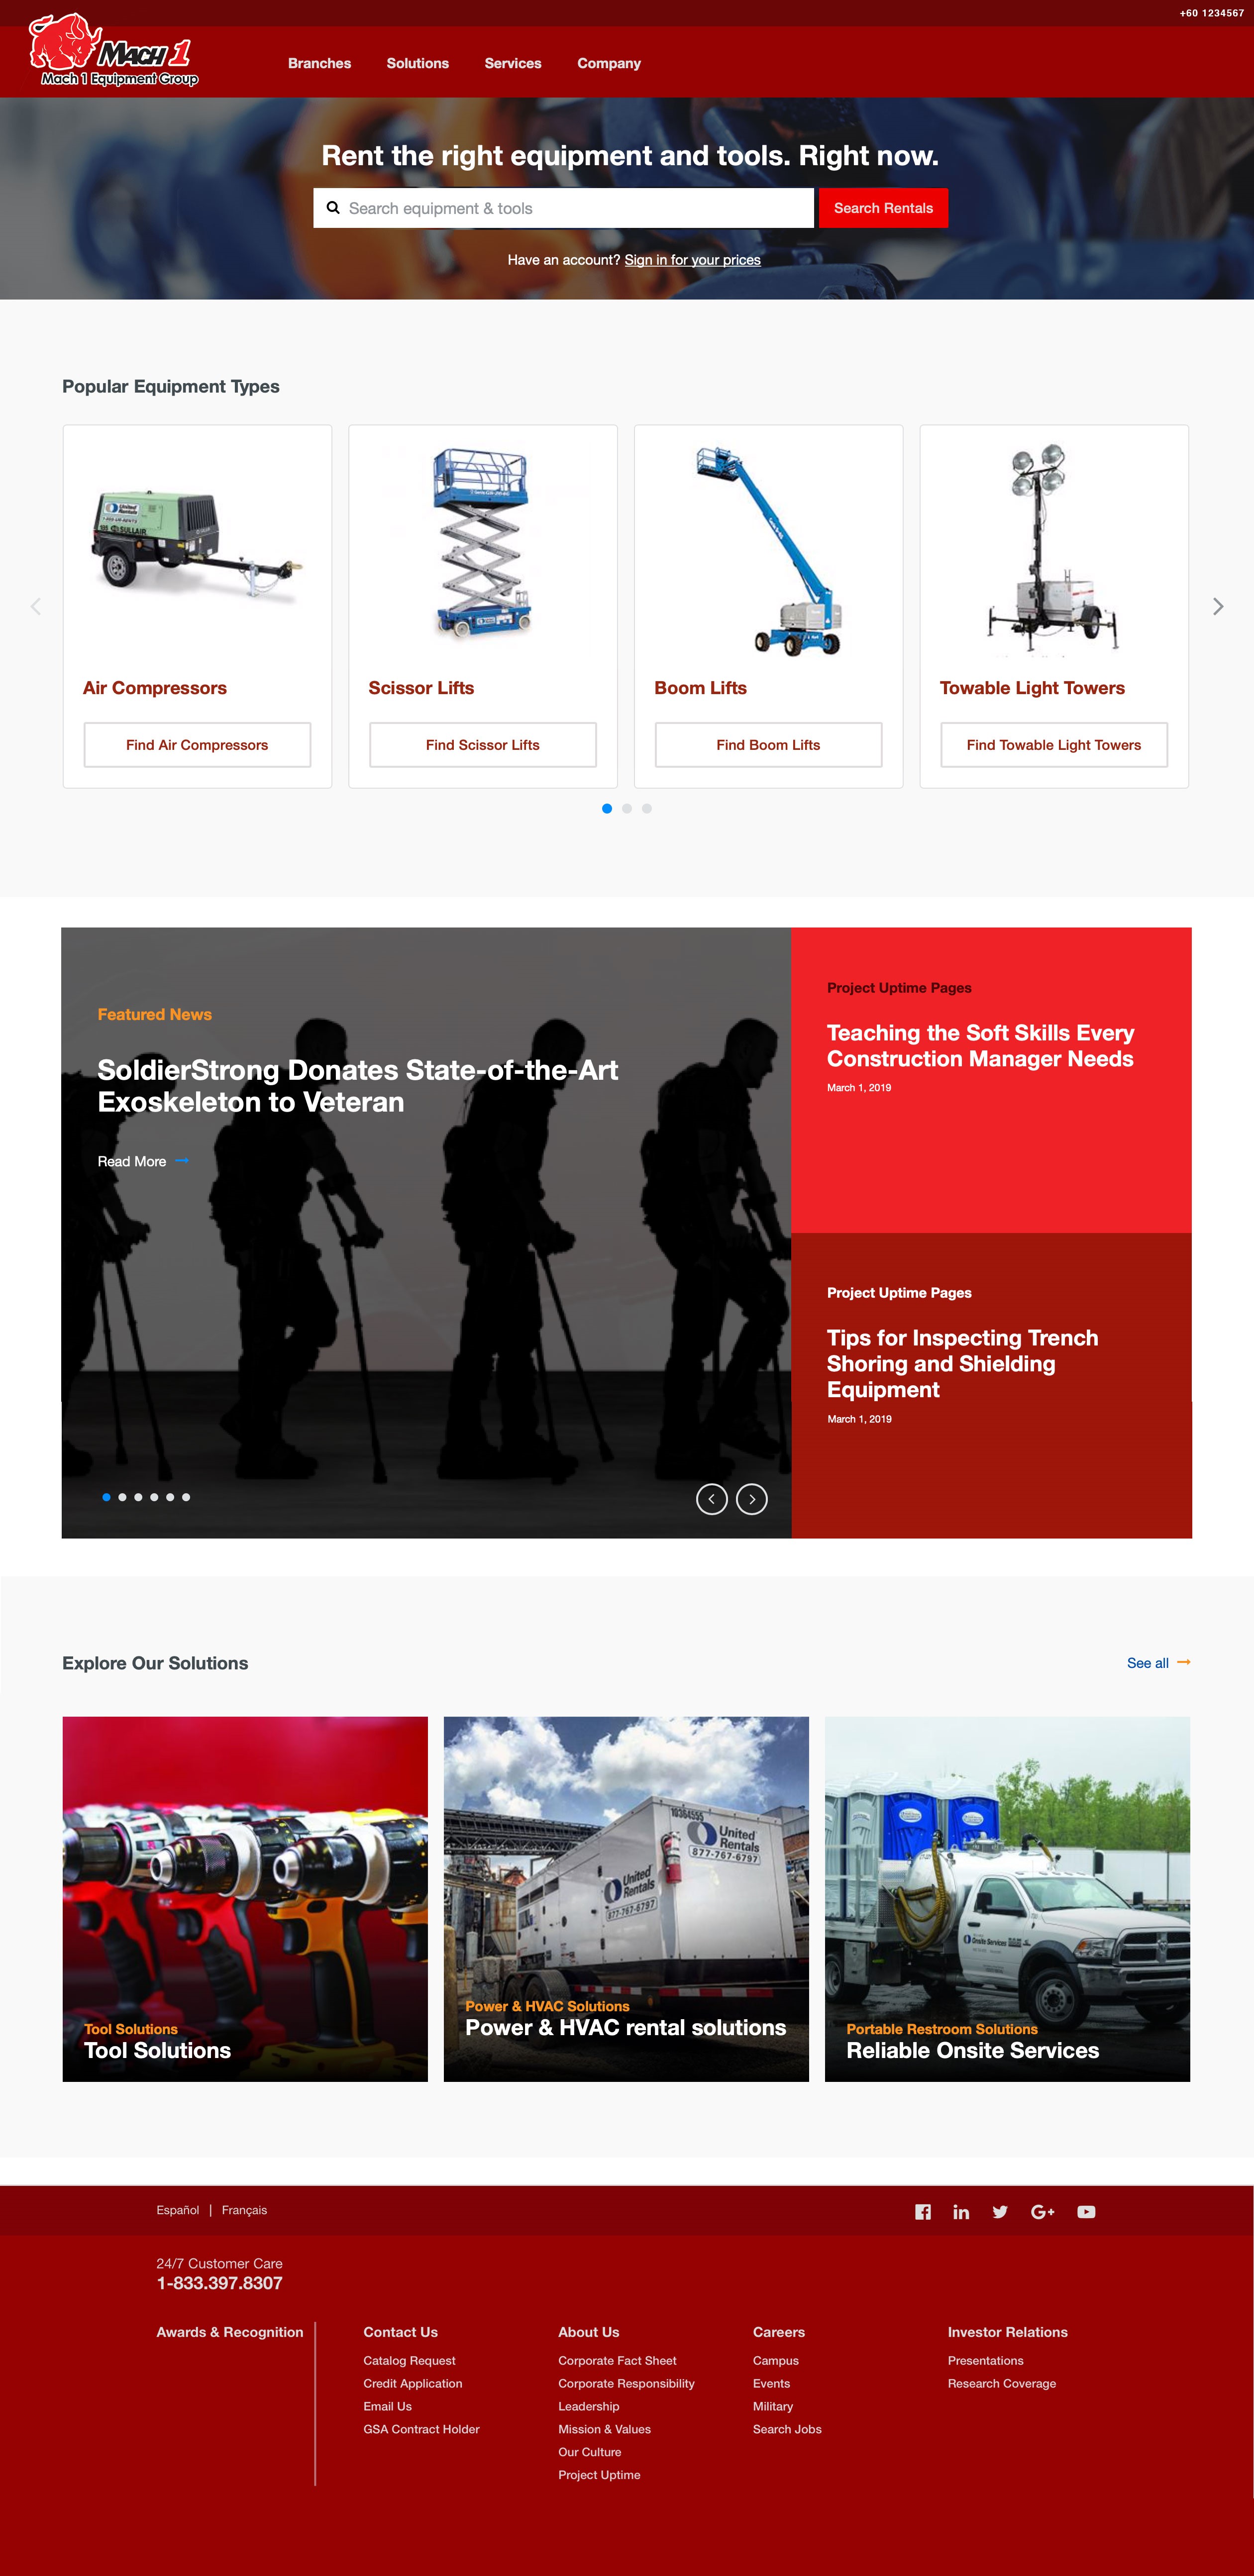1254x2576 pixels.
Task: Click Sign in for your prices link
Action: tap(693, 260)
